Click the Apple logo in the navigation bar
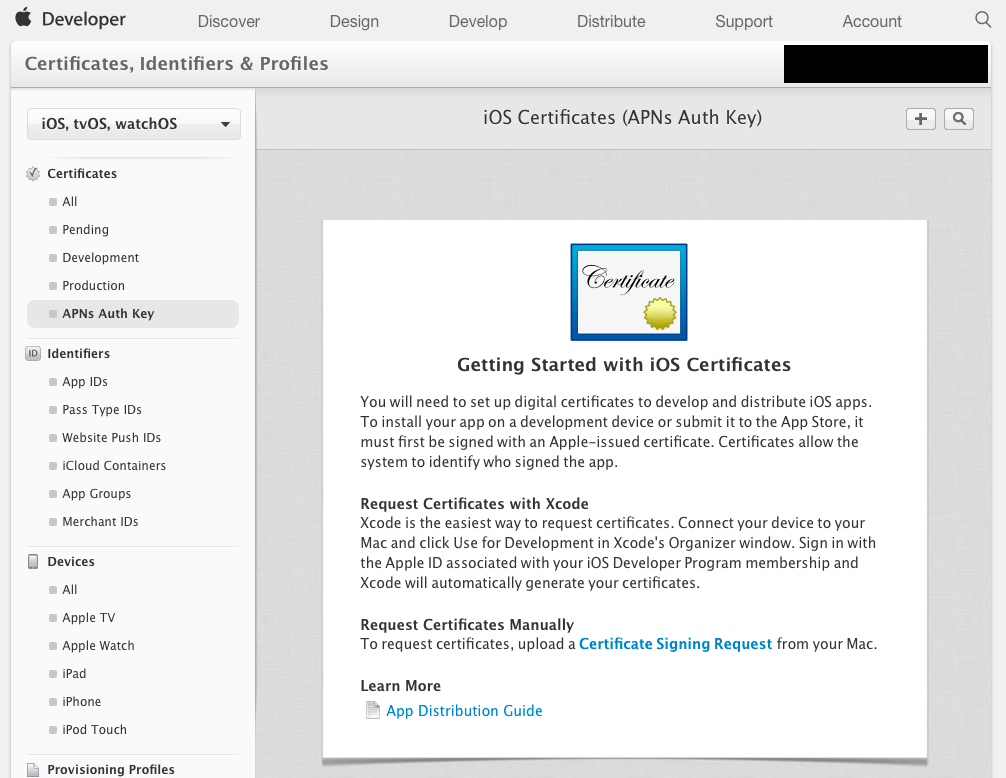1006x778 pixels. (x=25, y=18)
